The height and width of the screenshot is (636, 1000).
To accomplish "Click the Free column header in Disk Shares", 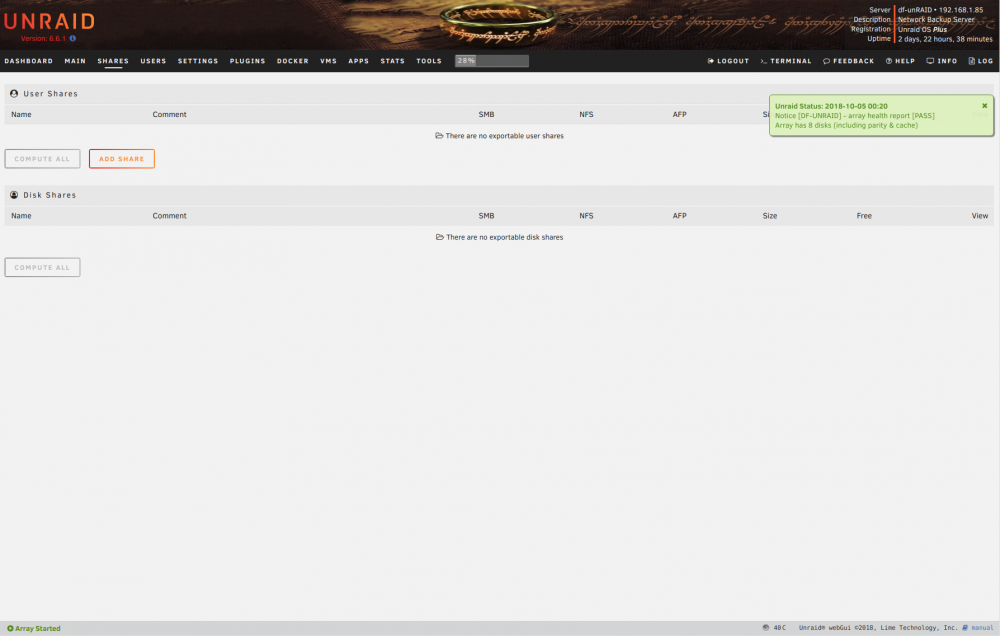I will click(864, 216).
